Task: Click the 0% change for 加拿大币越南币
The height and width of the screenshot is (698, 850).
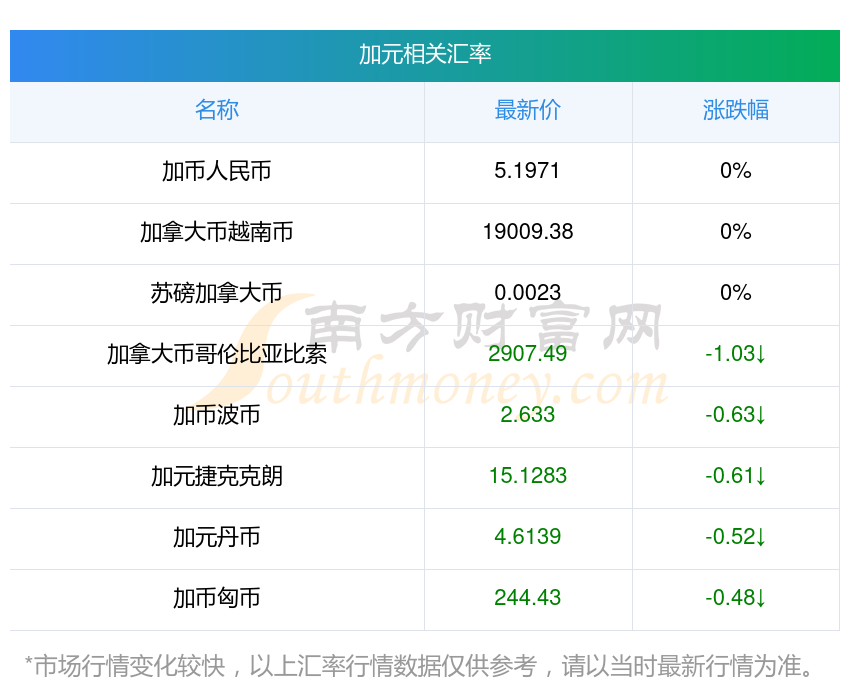Action: coord(736,232)
